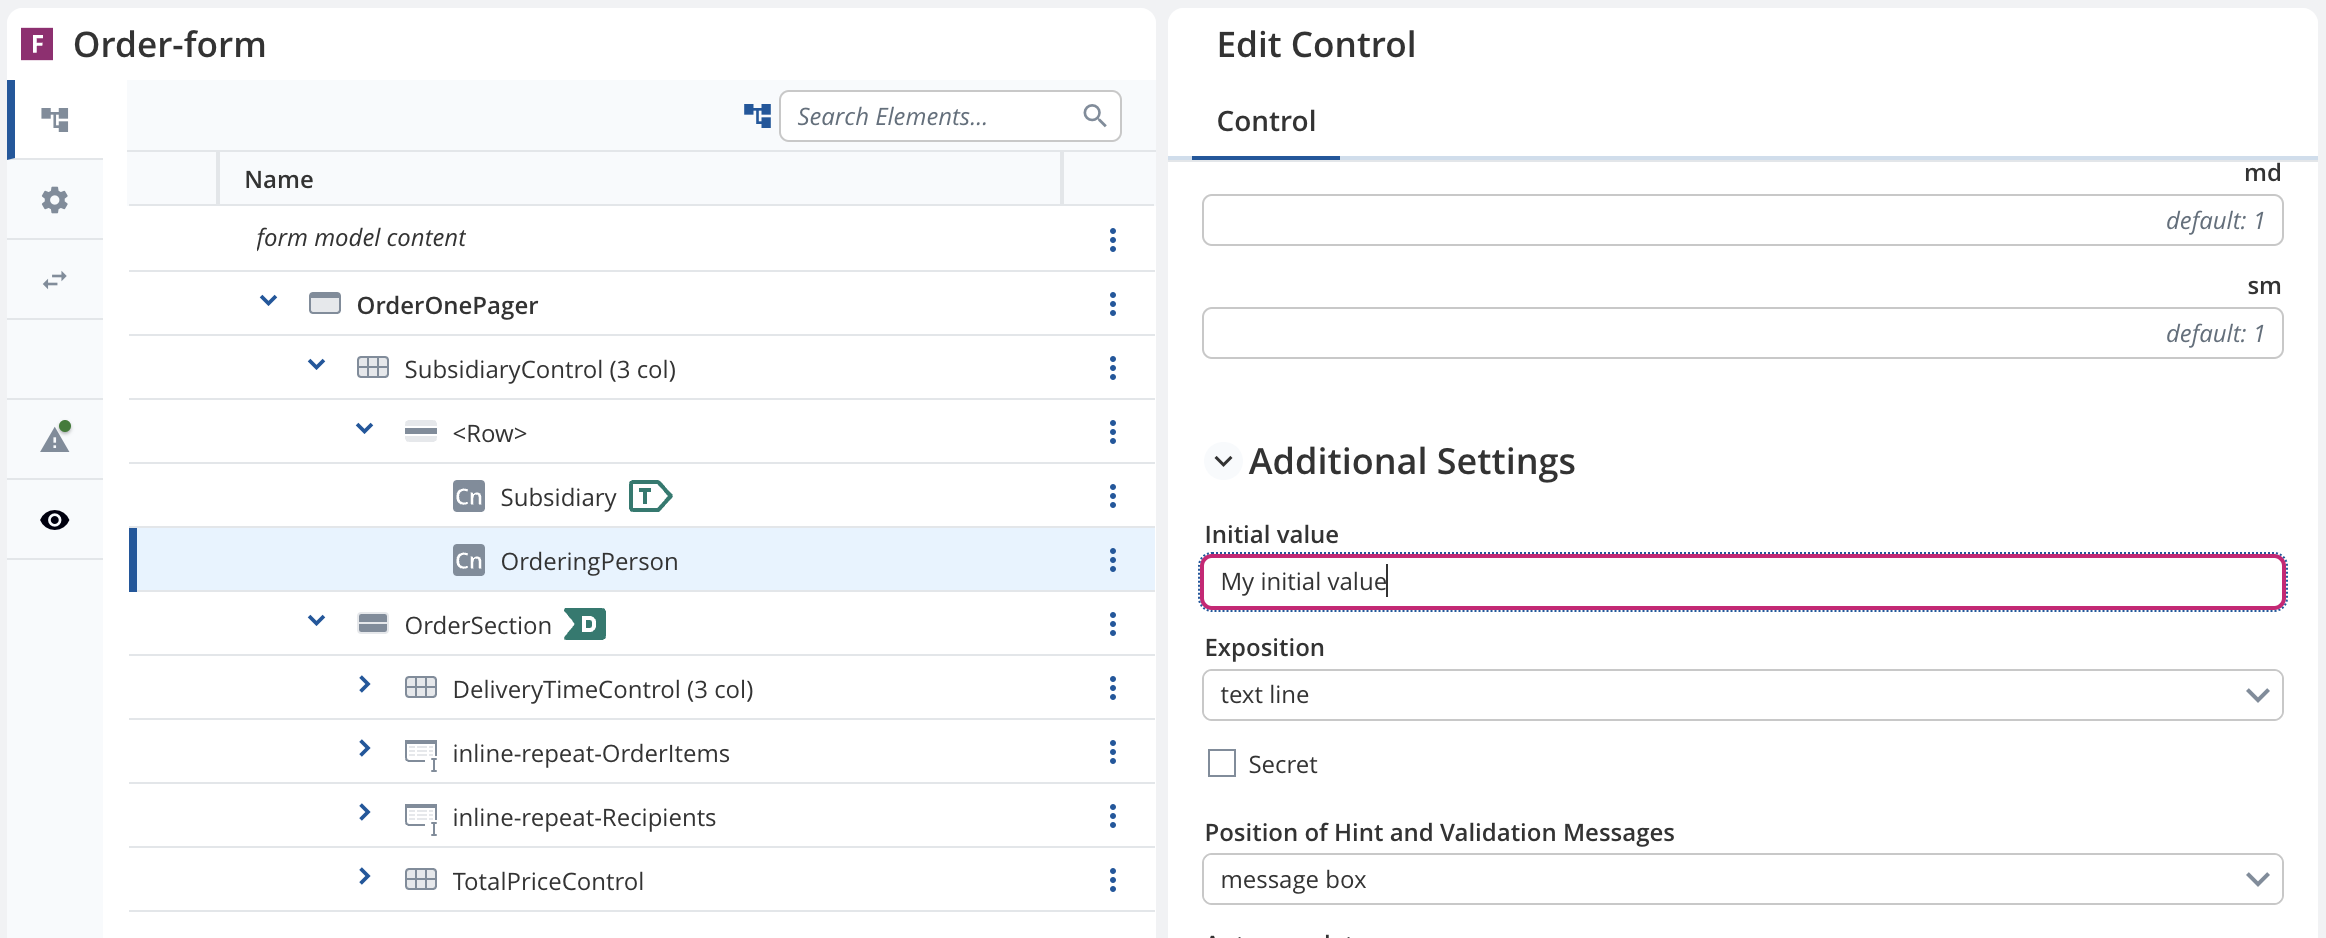This screenshot has height=938, width=2326.
Task: Click the grid icon of SubsidiaryControl
Action: (x=373, y=367)
